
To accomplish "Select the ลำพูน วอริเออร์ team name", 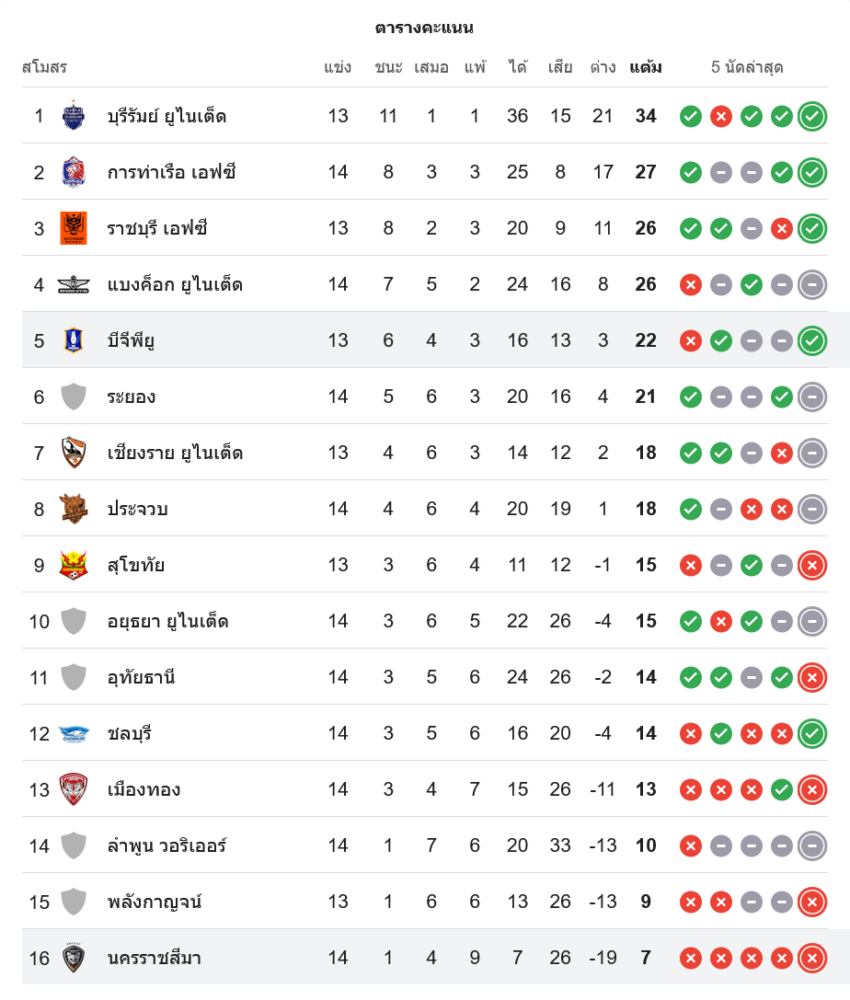I will point(167,846).
